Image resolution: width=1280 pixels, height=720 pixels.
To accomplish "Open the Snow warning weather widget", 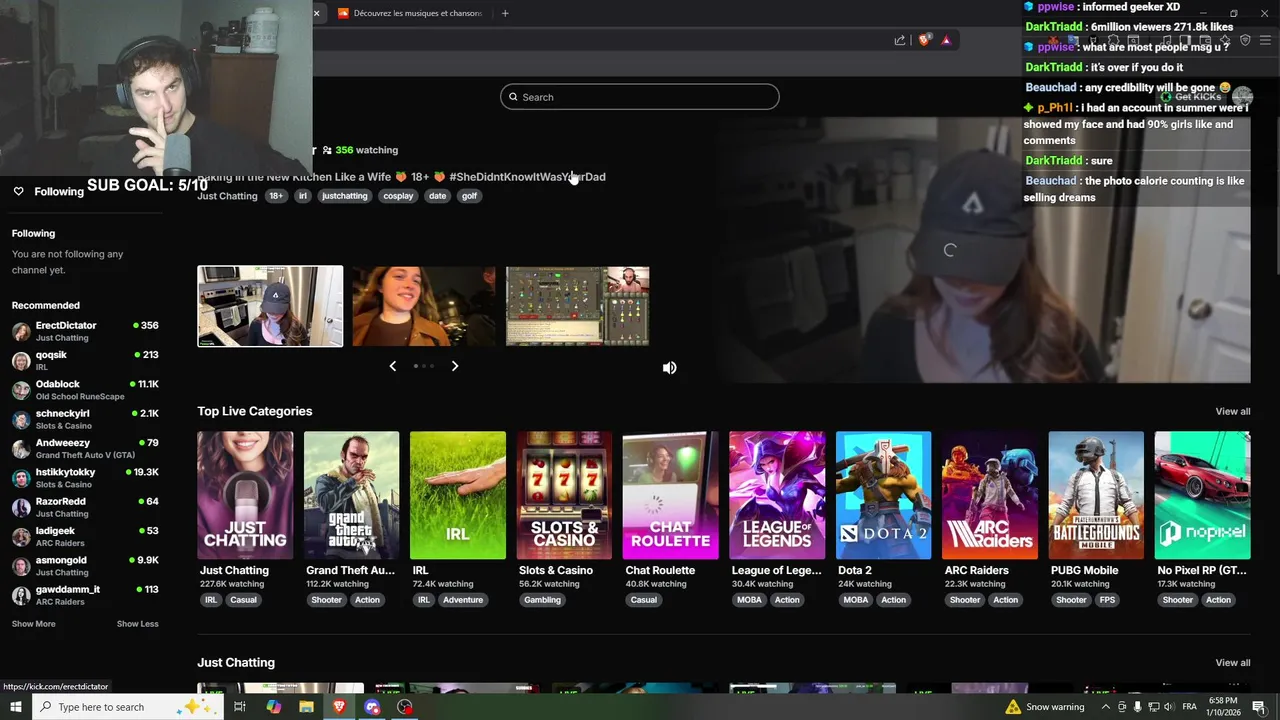I will (x=1045, y=707).
